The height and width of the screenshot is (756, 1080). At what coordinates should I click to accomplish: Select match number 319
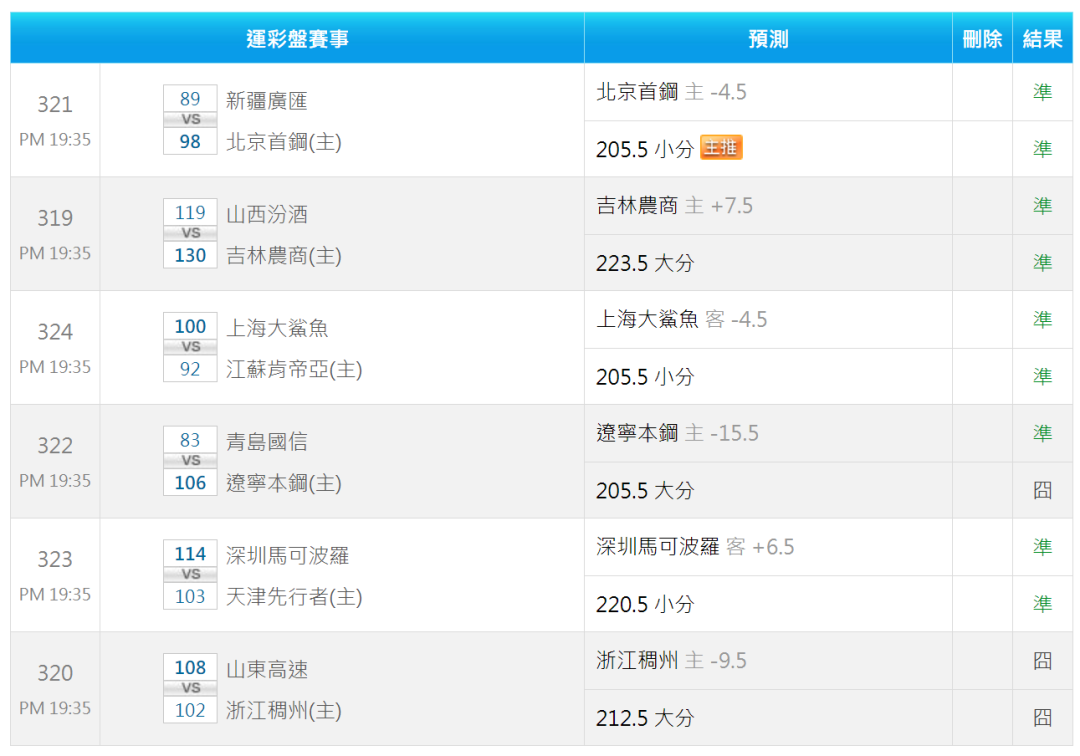point(55,218)
